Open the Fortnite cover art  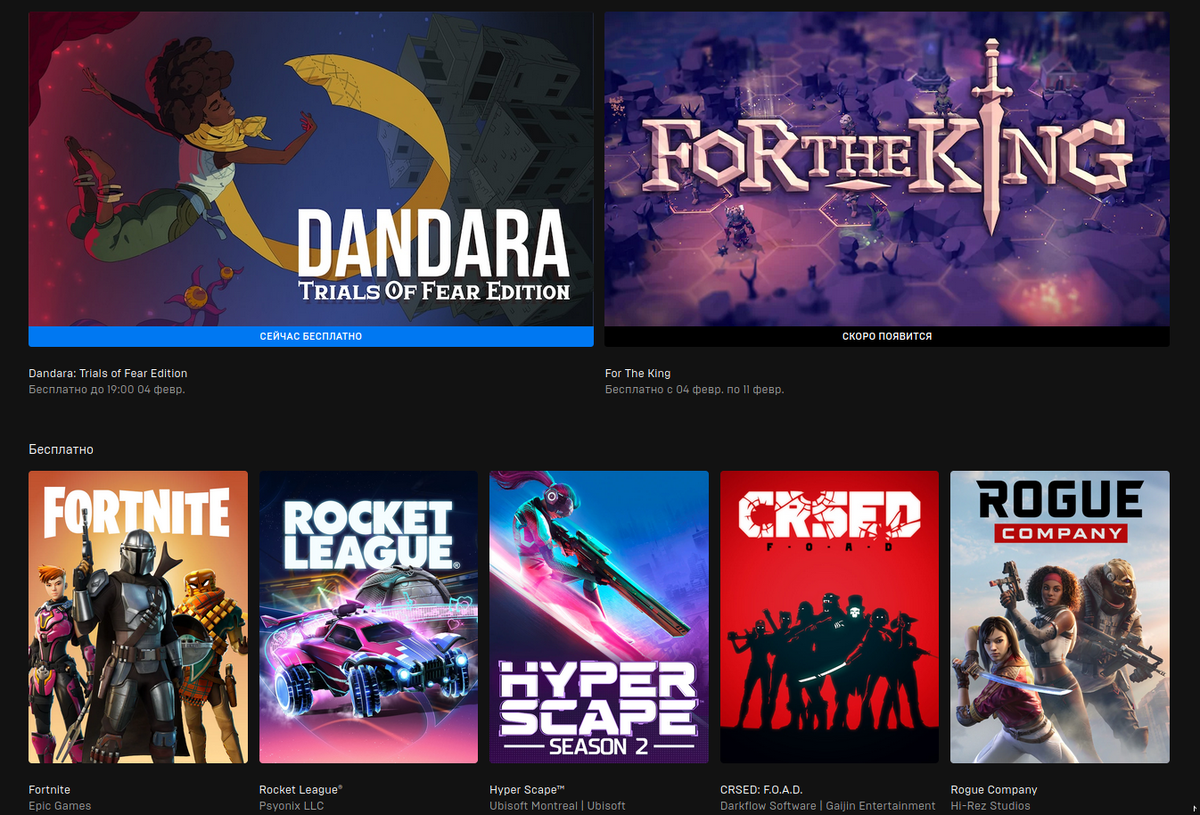pyautogui.click(x=138, y=617)
